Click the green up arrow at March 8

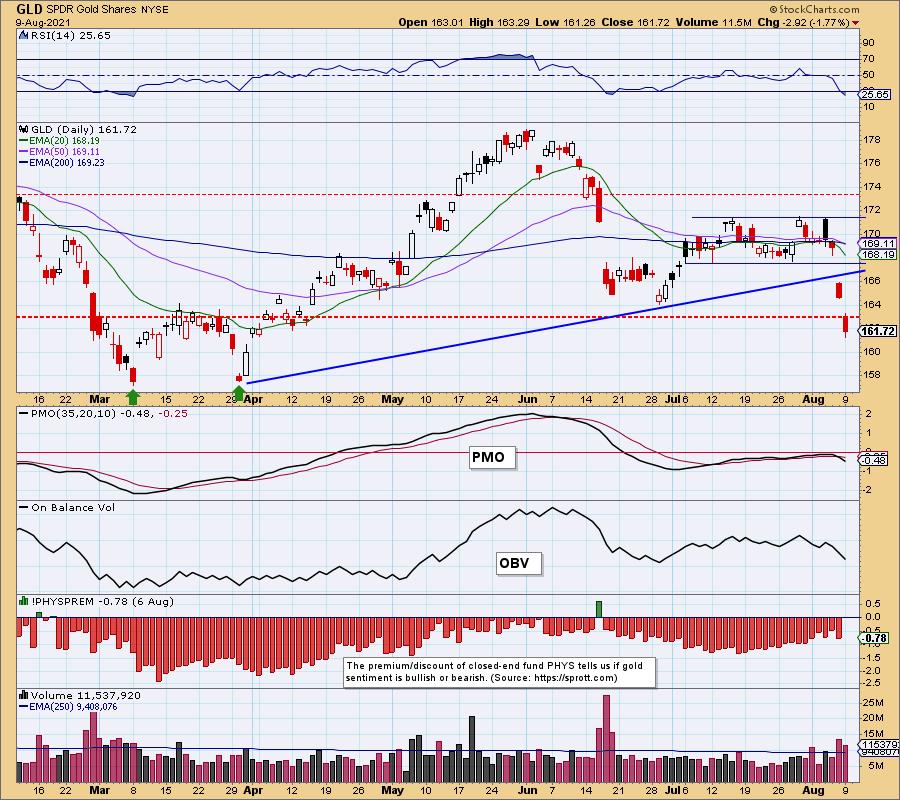click(x=133, y=397)
